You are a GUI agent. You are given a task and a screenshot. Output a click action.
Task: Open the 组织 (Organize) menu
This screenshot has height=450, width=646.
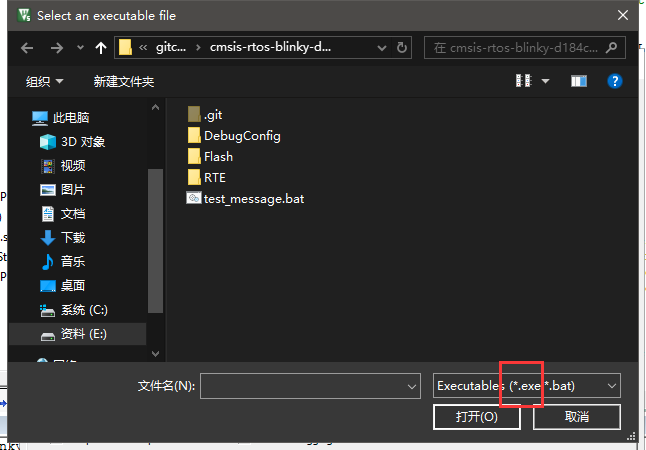tap(44, 81)
